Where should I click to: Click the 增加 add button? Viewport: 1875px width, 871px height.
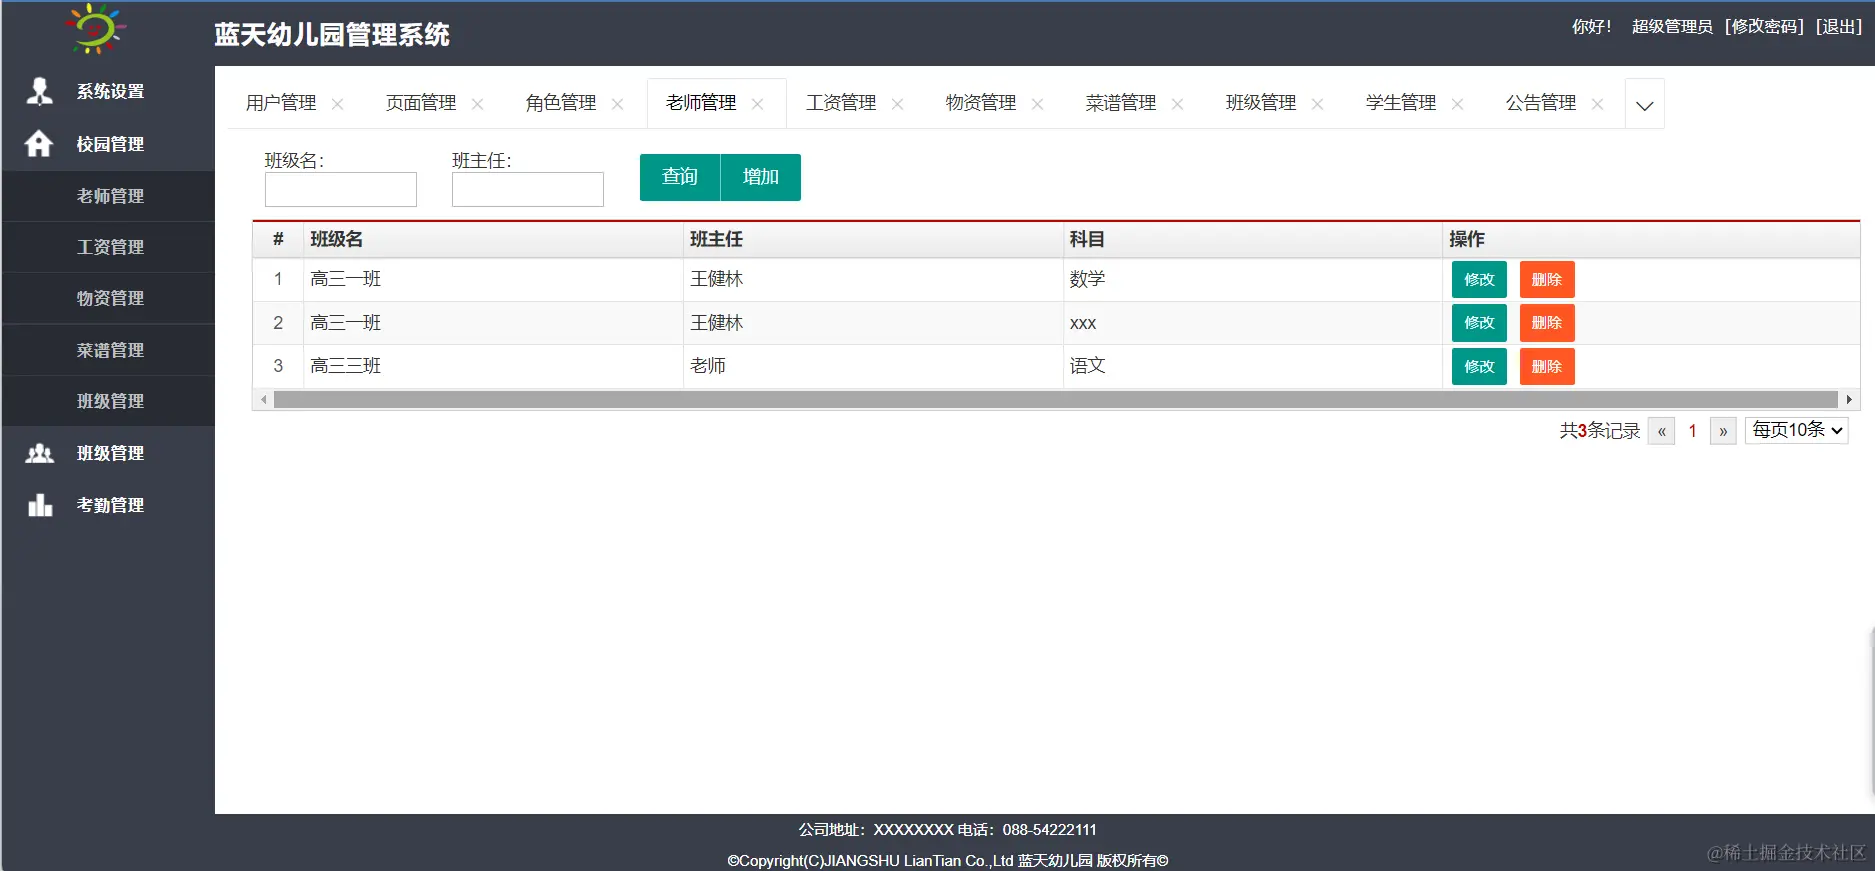(761, 177)
